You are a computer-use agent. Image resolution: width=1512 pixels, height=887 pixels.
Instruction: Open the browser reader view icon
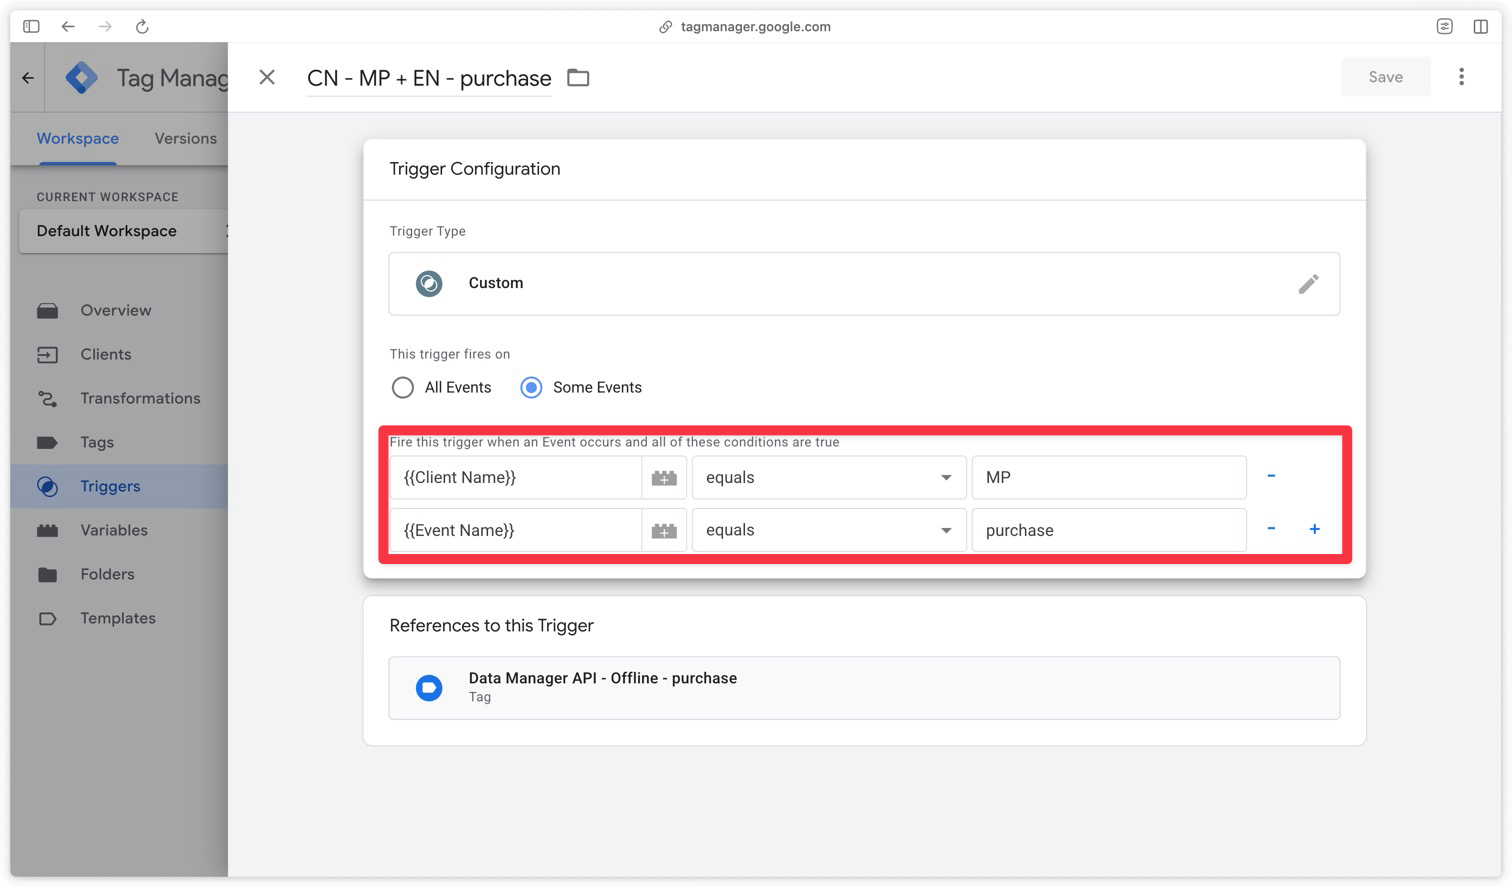tap(1444, 27)
